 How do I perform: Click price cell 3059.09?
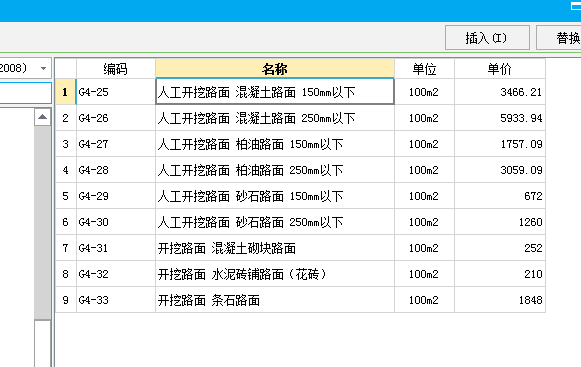coord(500,170)
